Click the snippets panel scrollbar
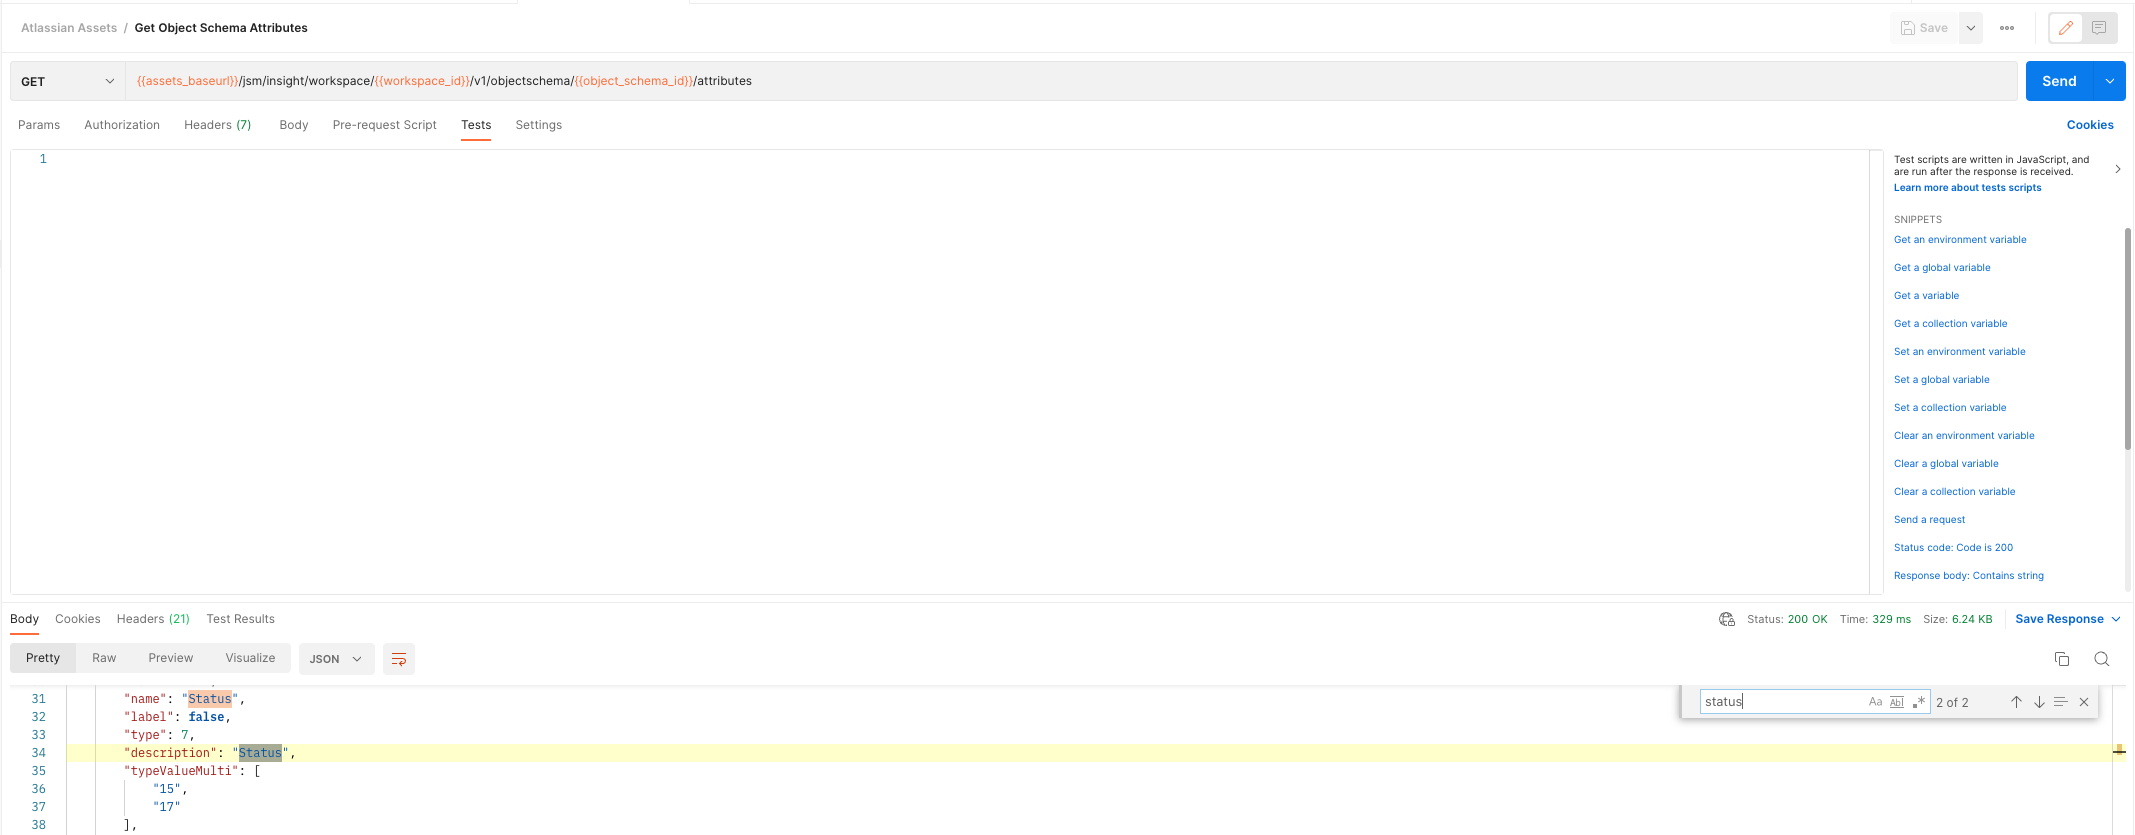The width and height of the screenshot is (2135, 835). (2127, 340)
